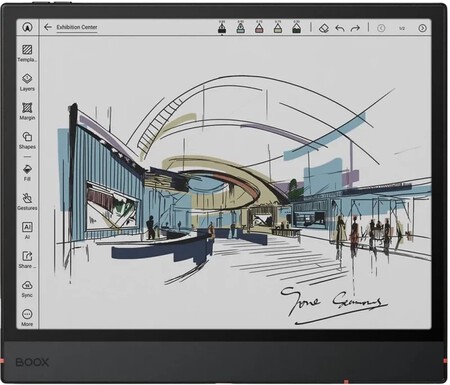Viewport: 450px width, 385px height.
Task: Select the Eraser tool
Action: pos(324,28)
